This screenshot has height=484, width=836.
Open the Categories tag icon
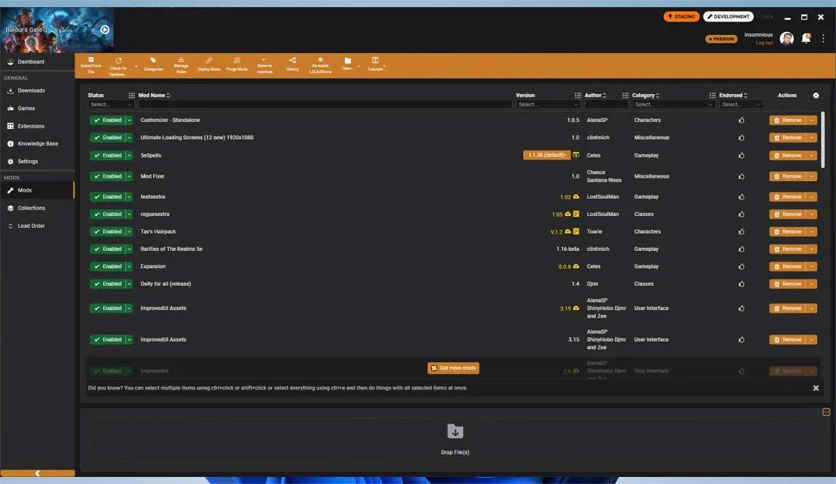pyautogui.click(x=153, y=60)
